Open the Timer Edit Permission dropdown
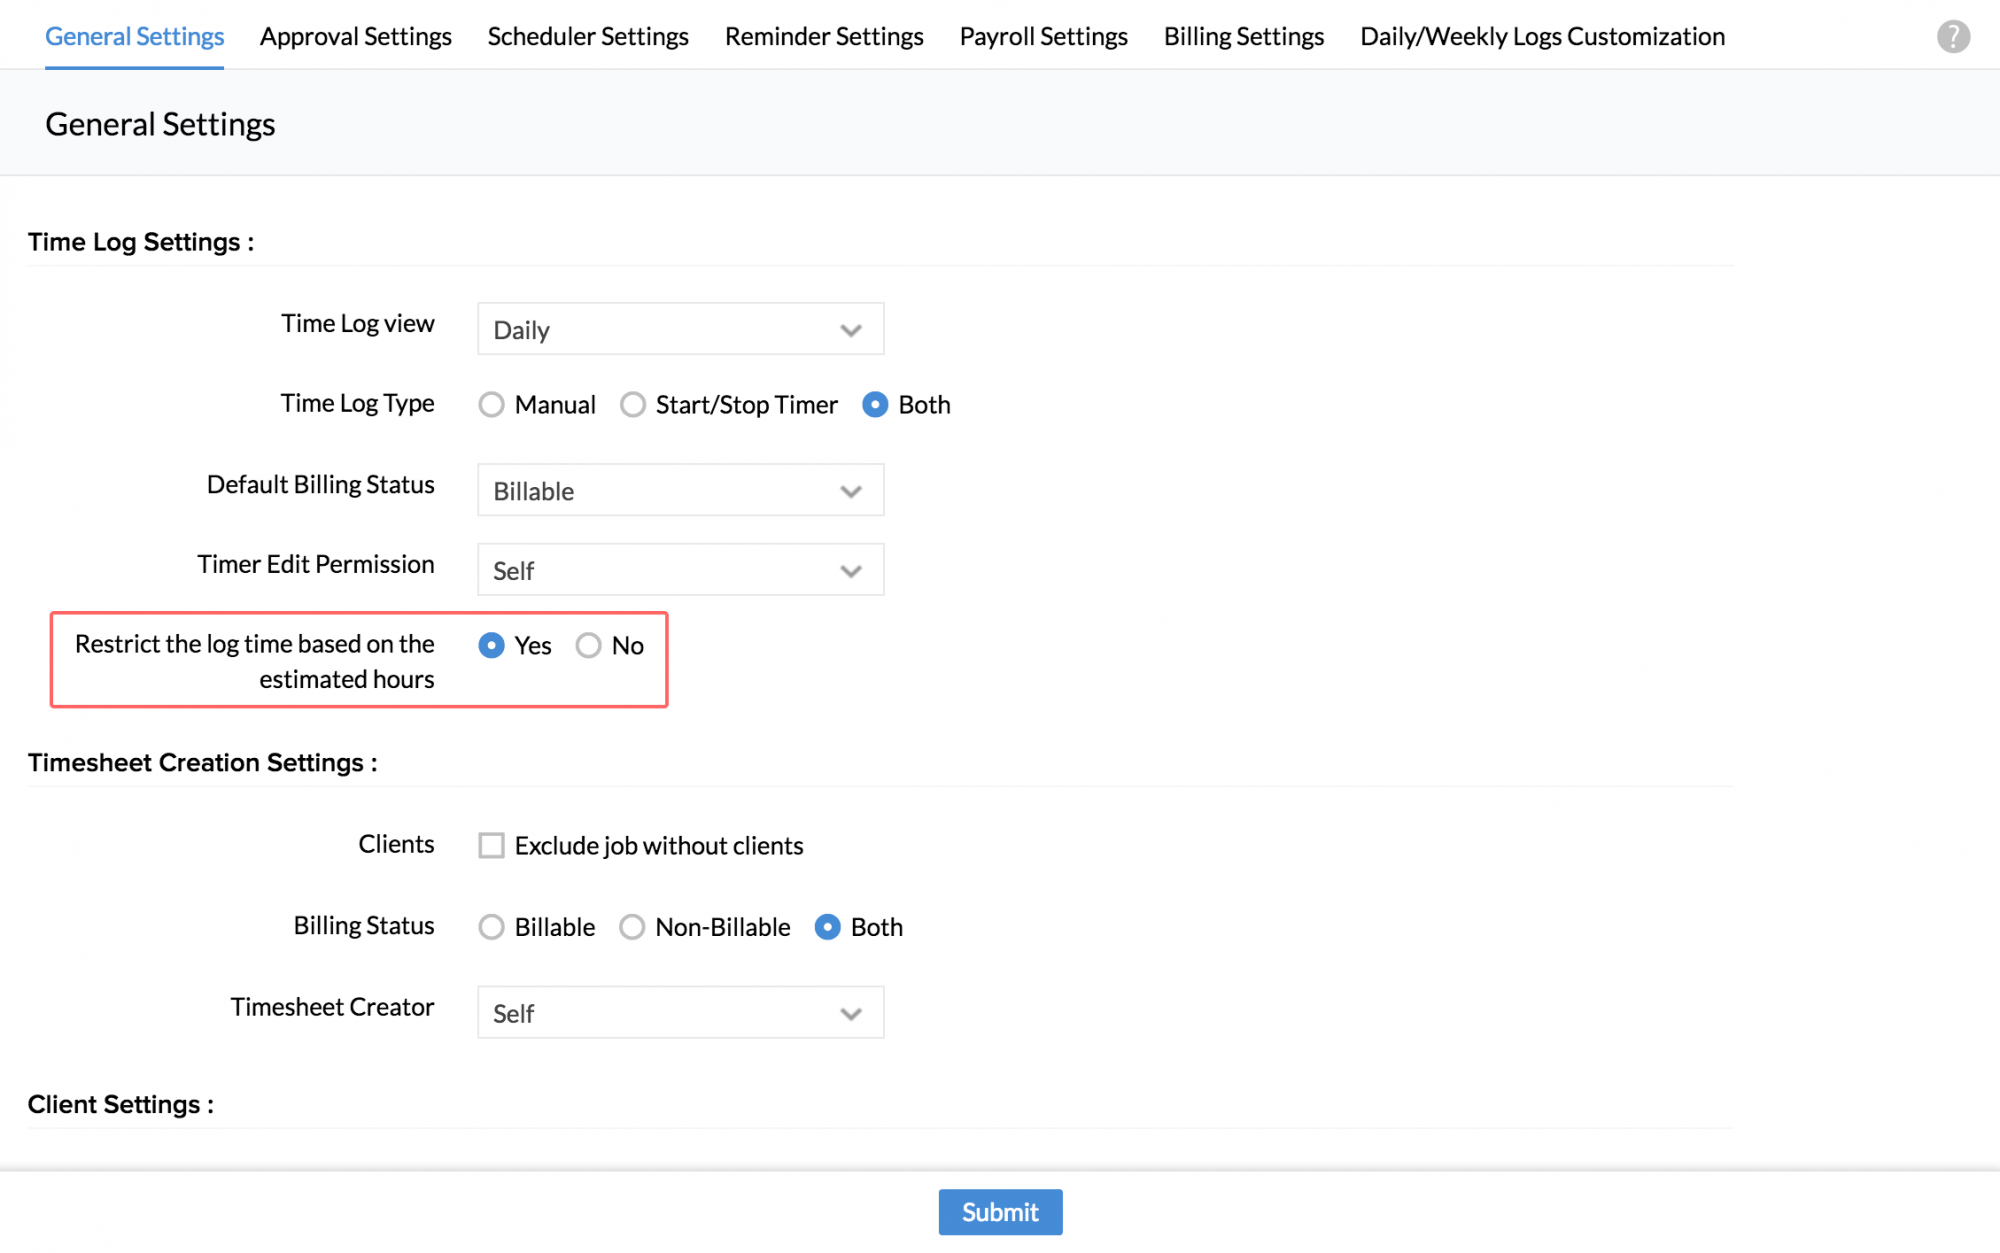The height and width of the screenshot is (1253, 2000). (x=680, y=570)
